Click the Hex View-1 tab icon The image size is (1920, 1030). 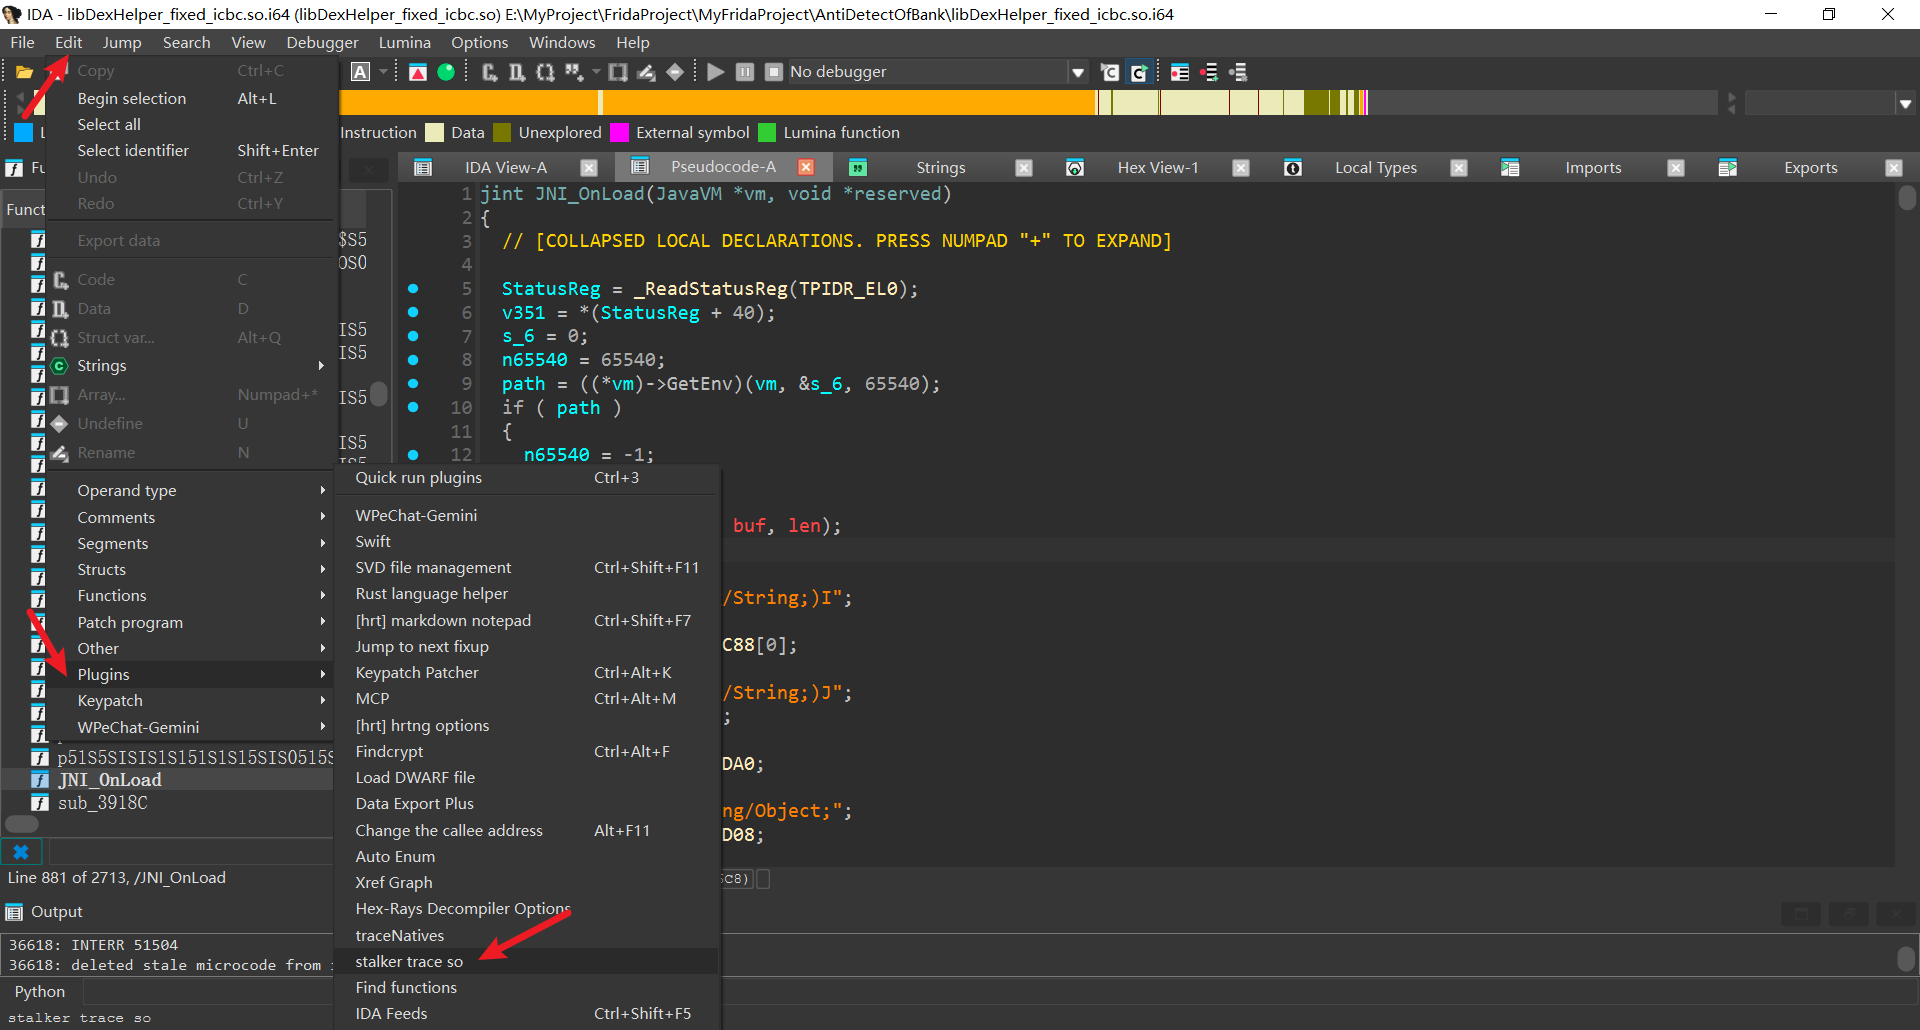1075,168
